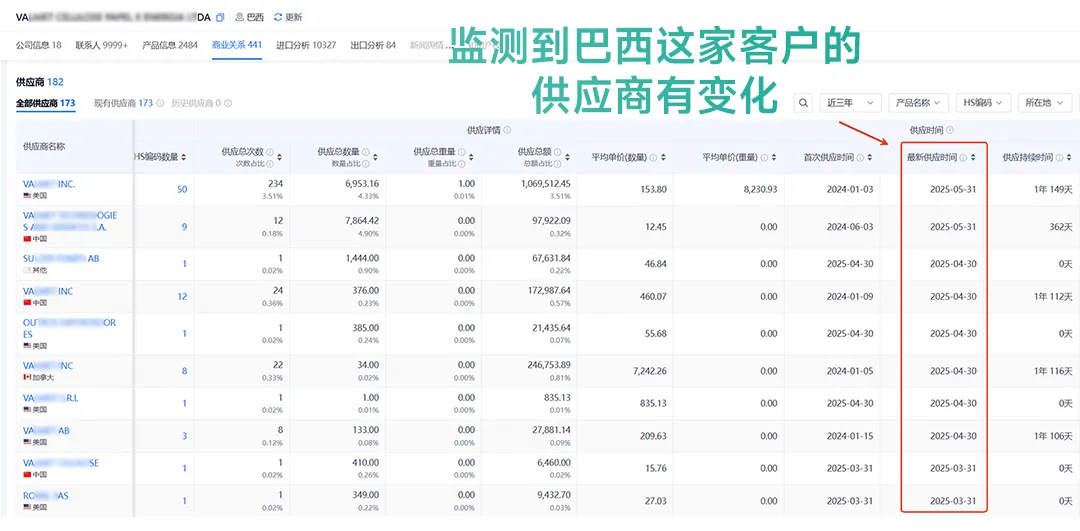Image resolution: width=1080 pixels, height=531 pixels.
Task: Click info icon next to 历史供应商 0
Action: pyautogui.click(x=228, y=103)
